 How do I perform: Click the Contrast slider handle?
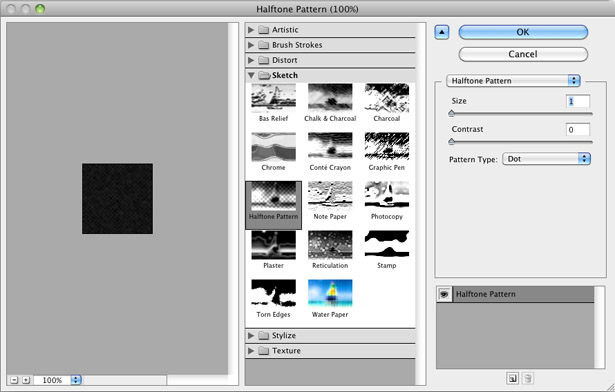pyautogui.click(x=451, y=141)
